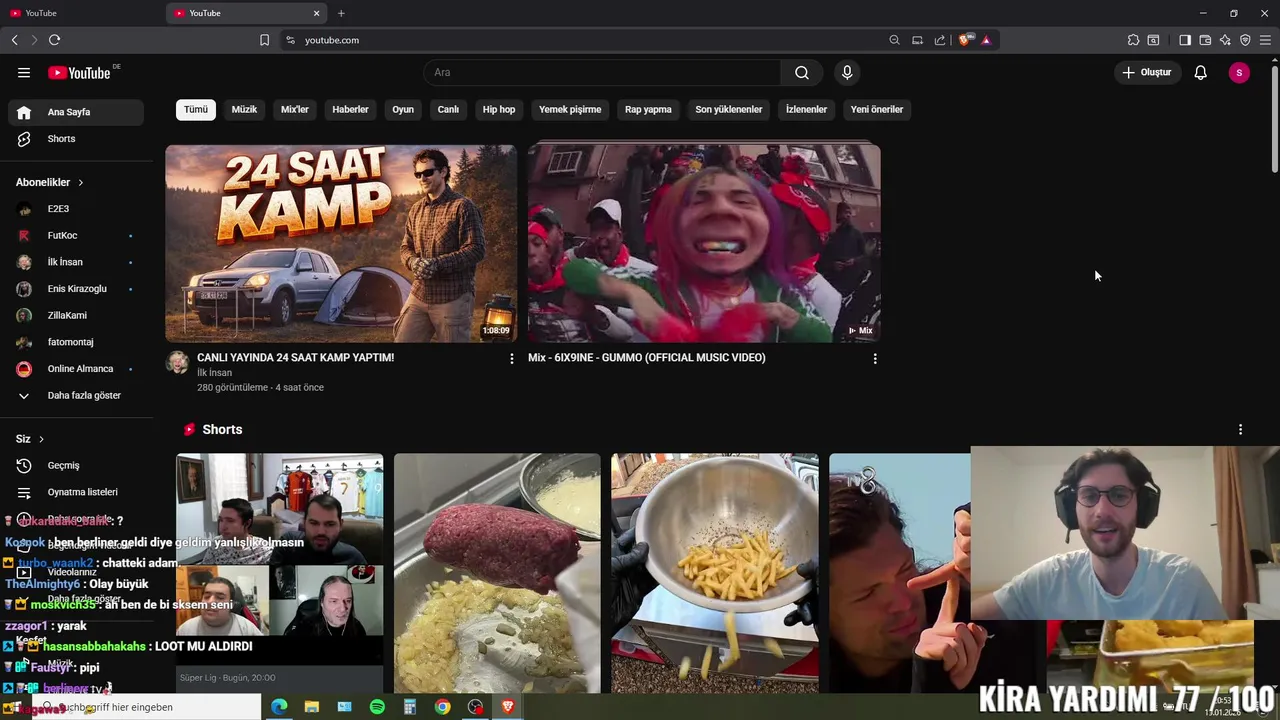
Task: Open the E2E3 subscription channel
Action: [76, 209]
